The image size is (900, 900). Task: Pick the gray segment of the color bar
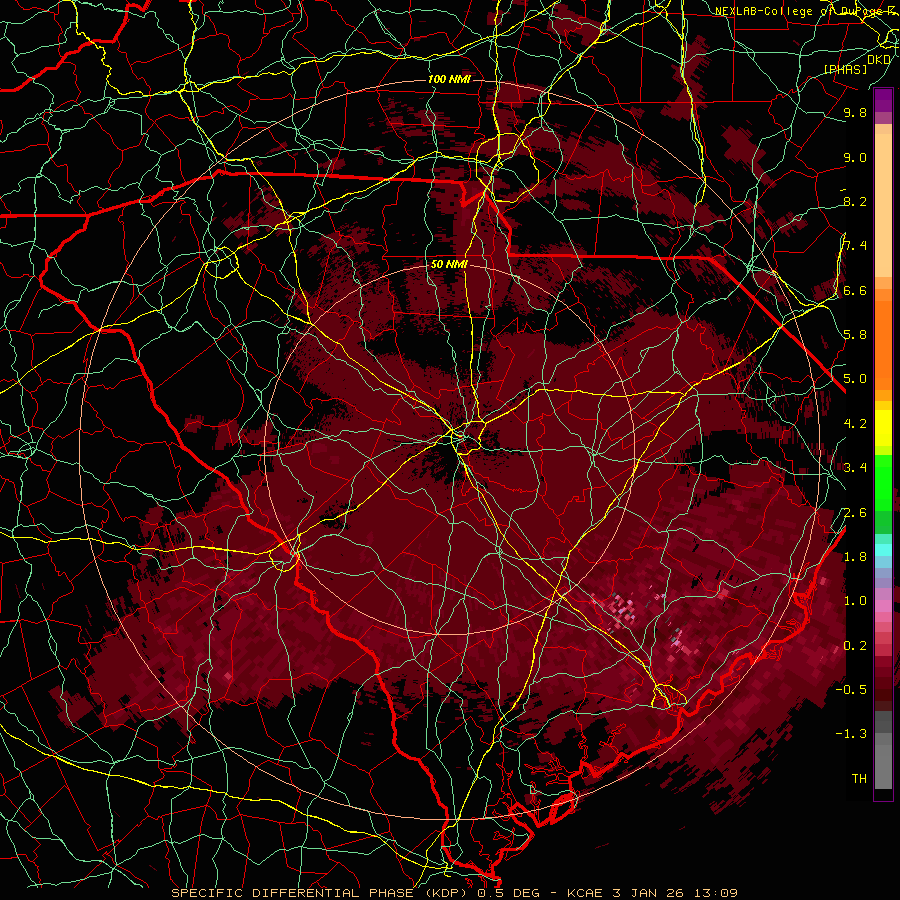pos(883,761)
